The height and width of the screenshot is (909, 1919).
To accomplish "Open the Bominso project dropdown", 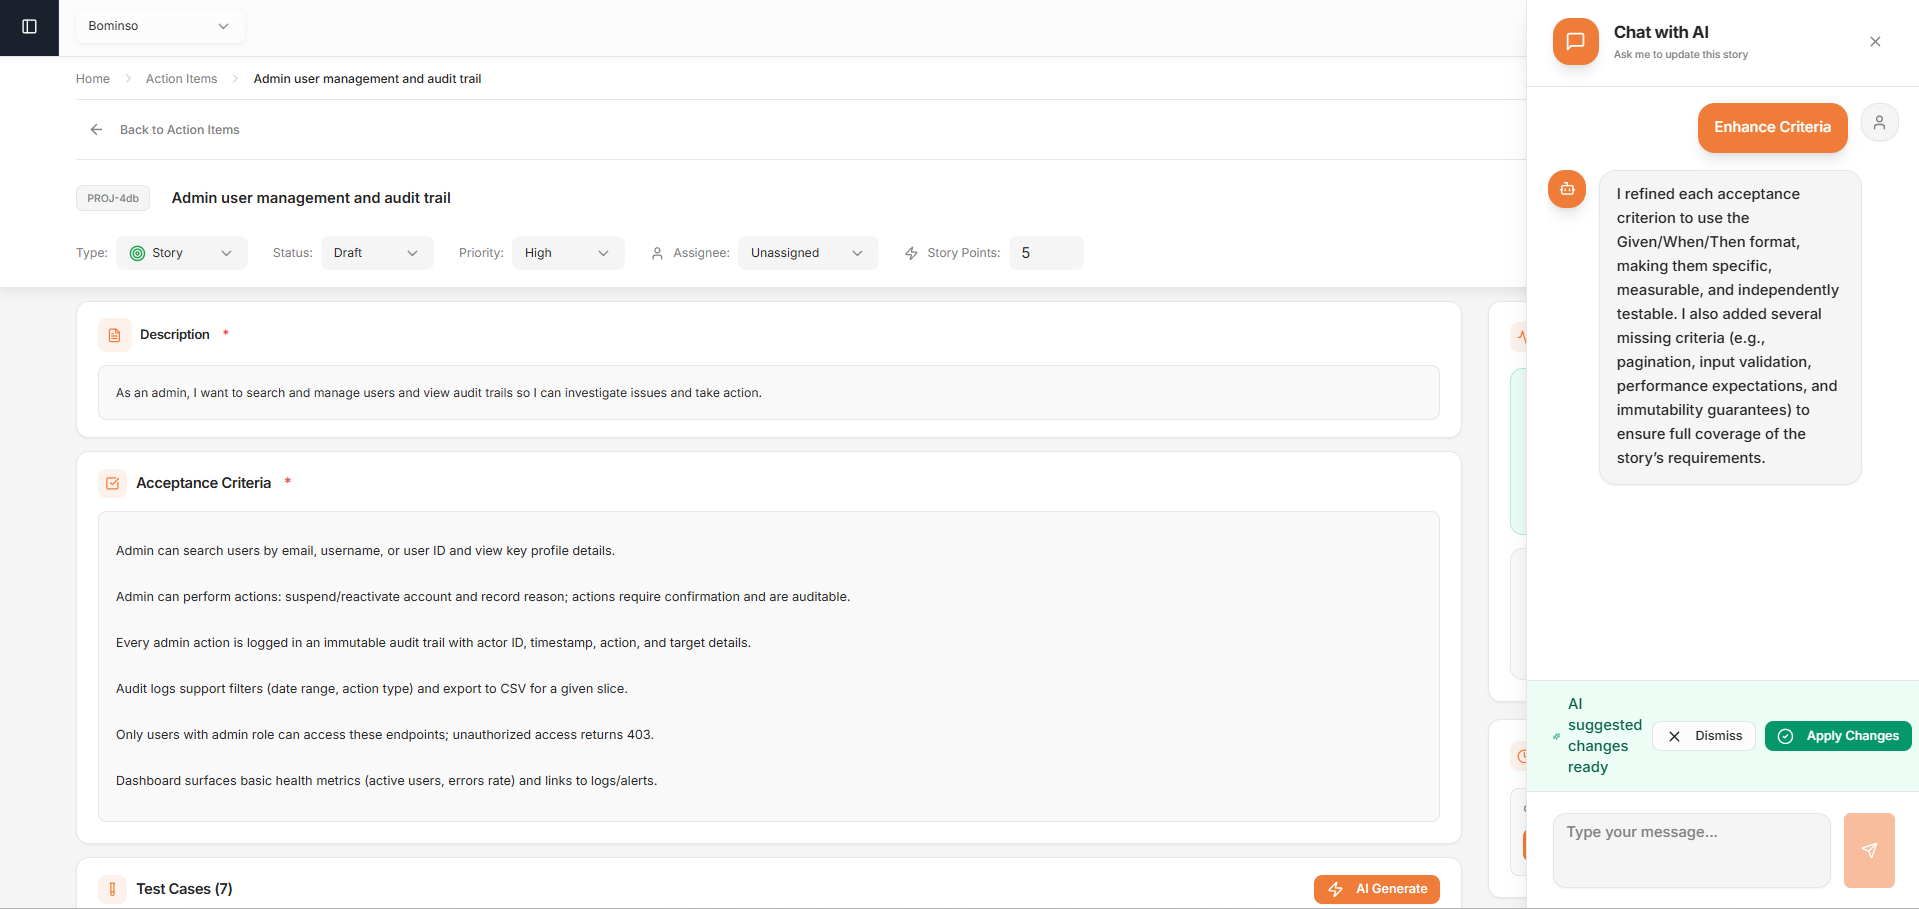I will point(159,26).
